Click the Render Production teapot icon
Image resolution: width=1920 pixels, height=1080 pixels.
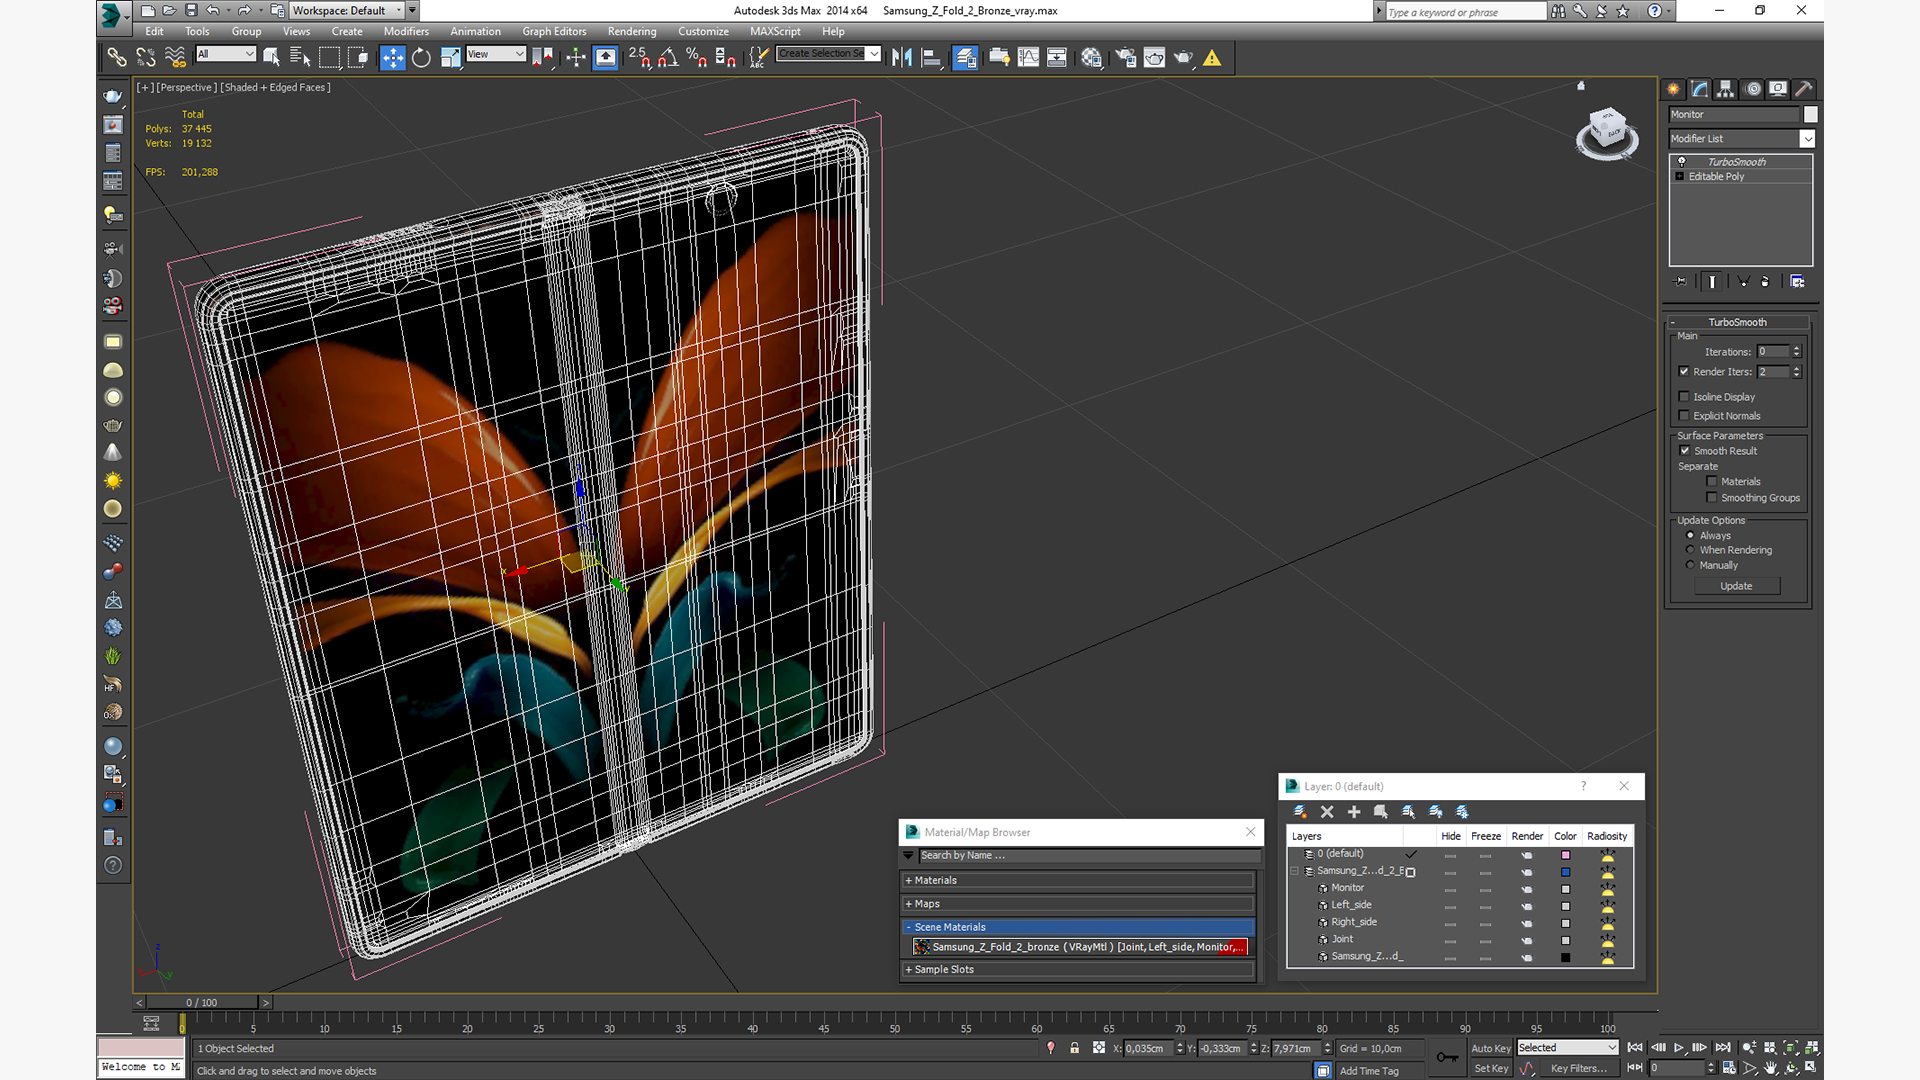point(1183,58)
